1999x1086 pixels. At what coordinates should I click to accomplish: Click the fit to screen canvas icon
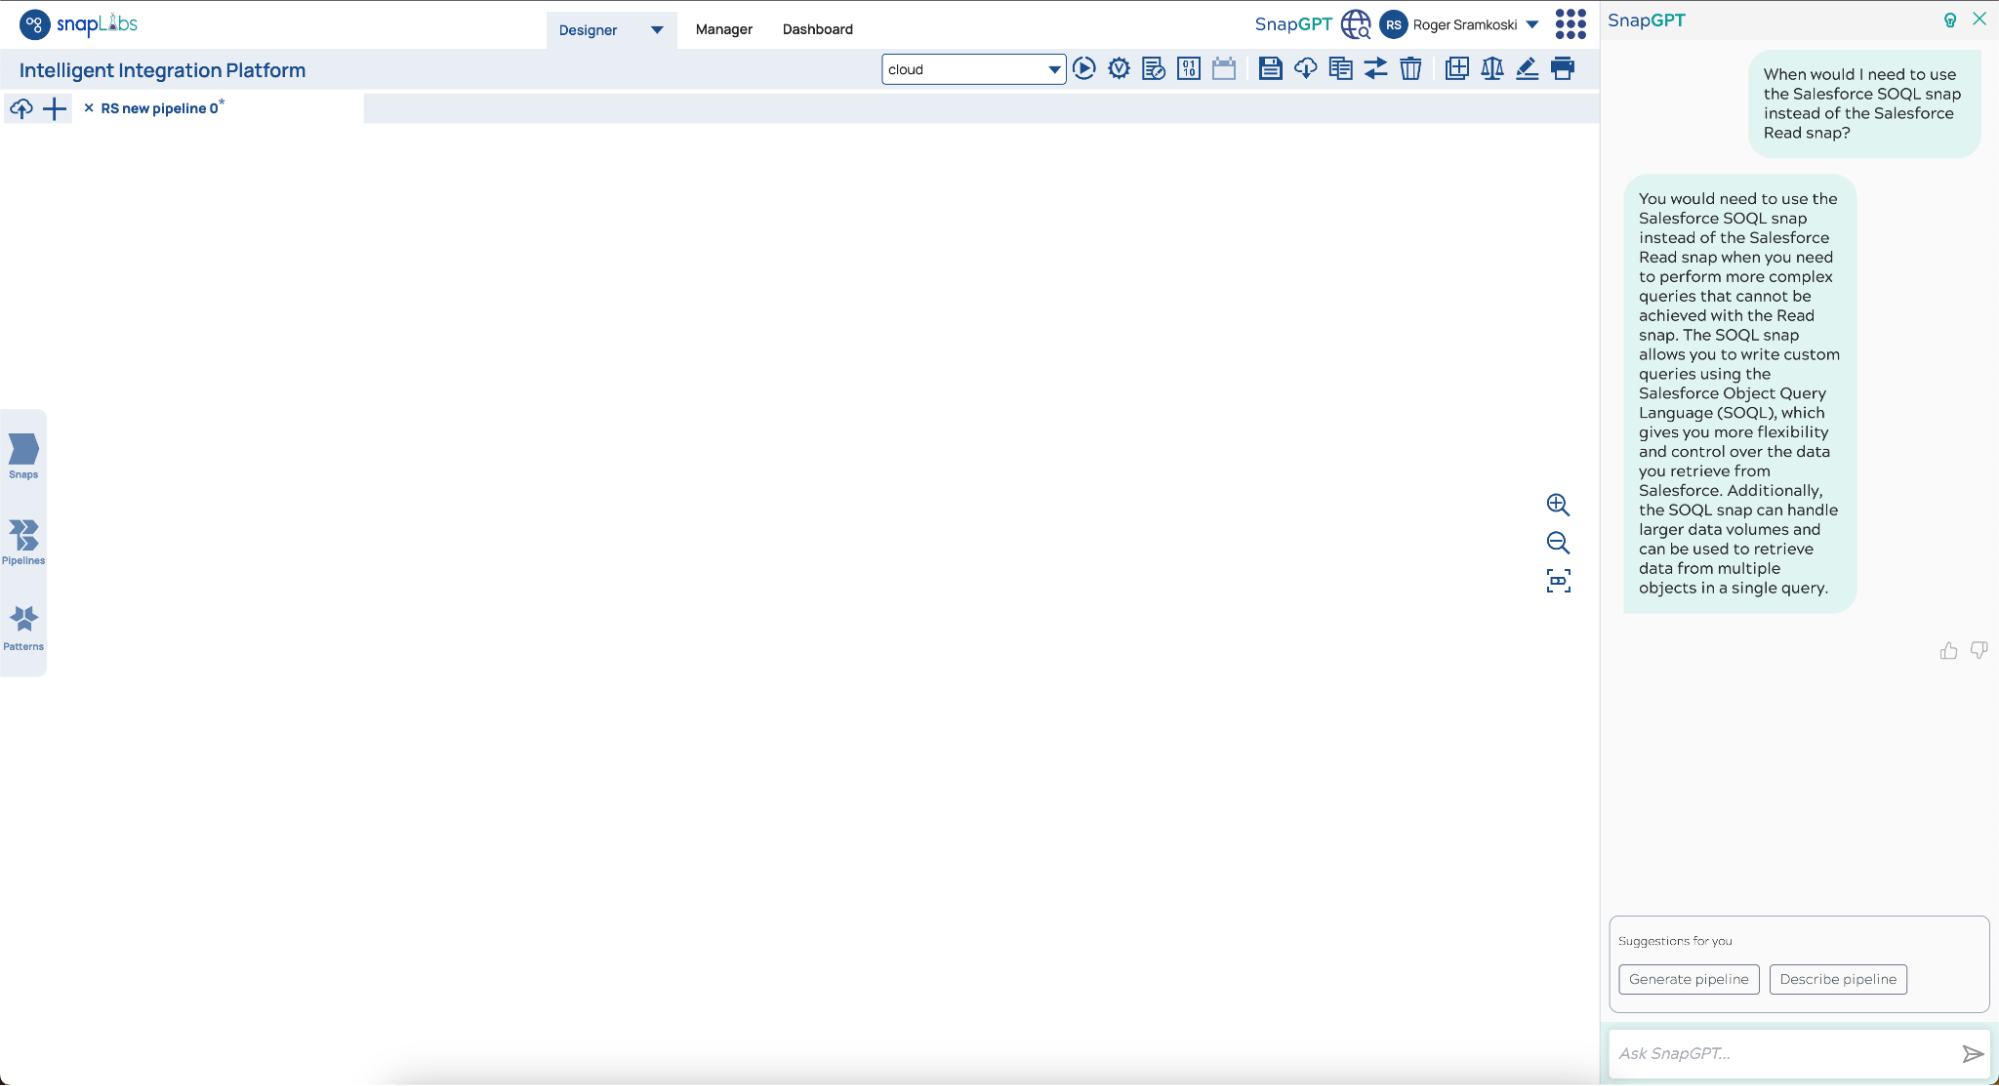1558,581
